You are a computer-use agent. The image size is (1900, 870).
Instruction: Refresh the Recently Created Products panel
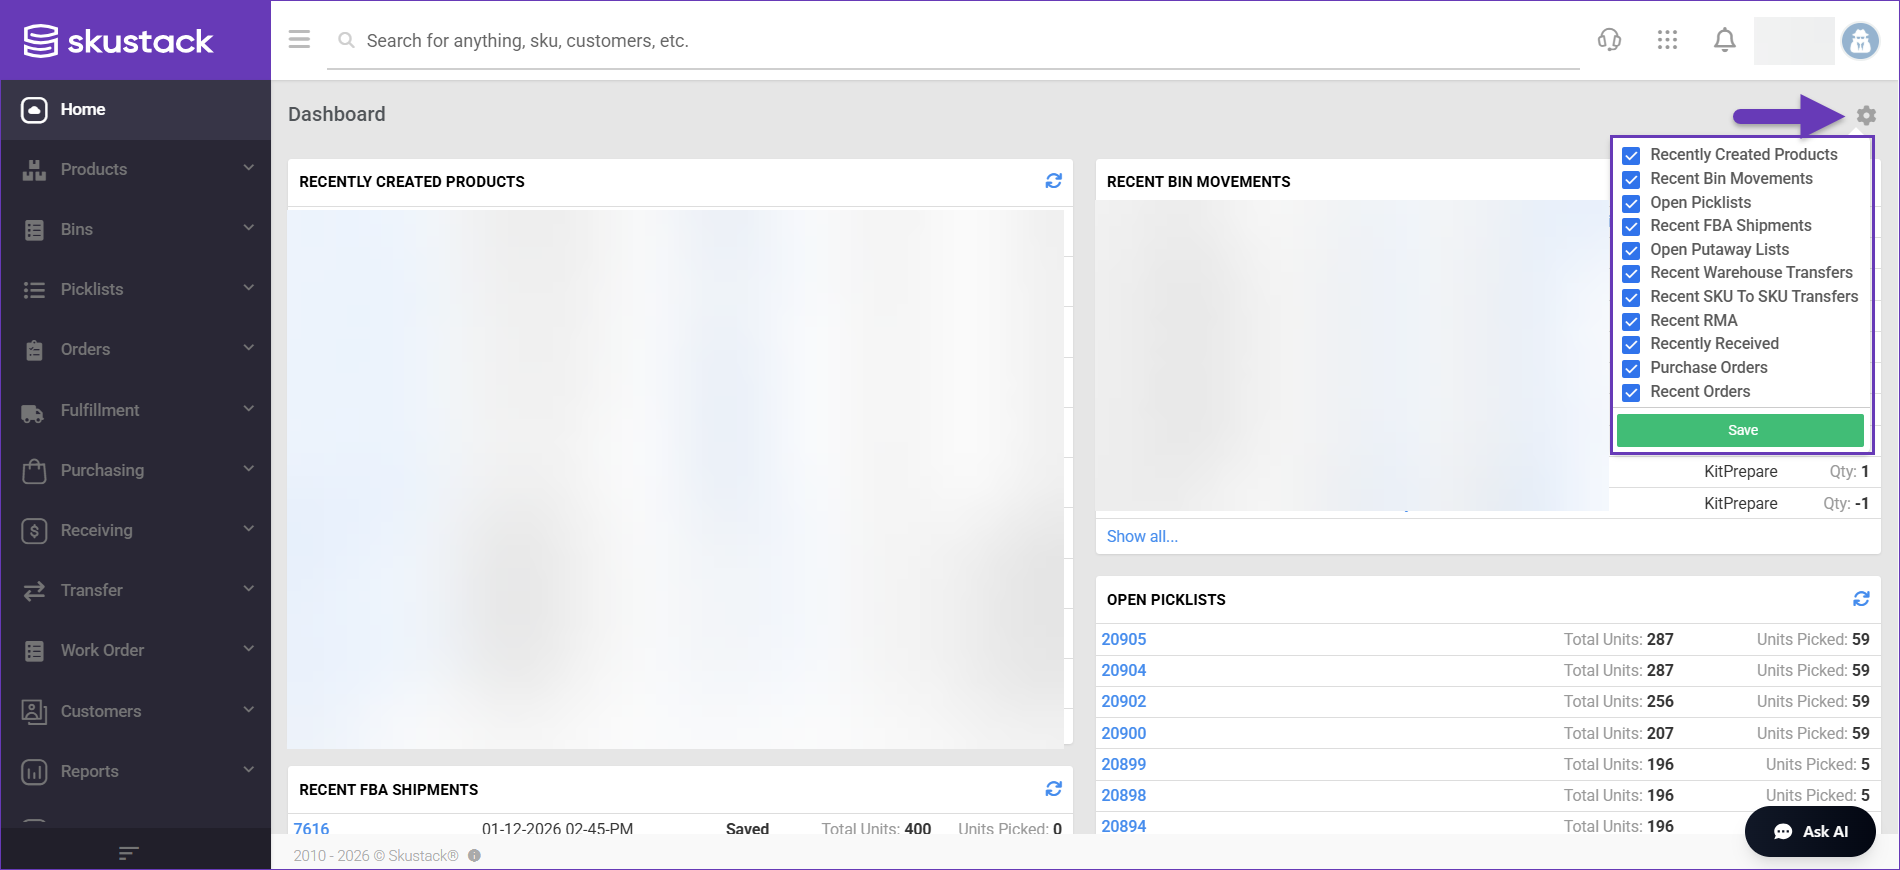click(1053, 181)
